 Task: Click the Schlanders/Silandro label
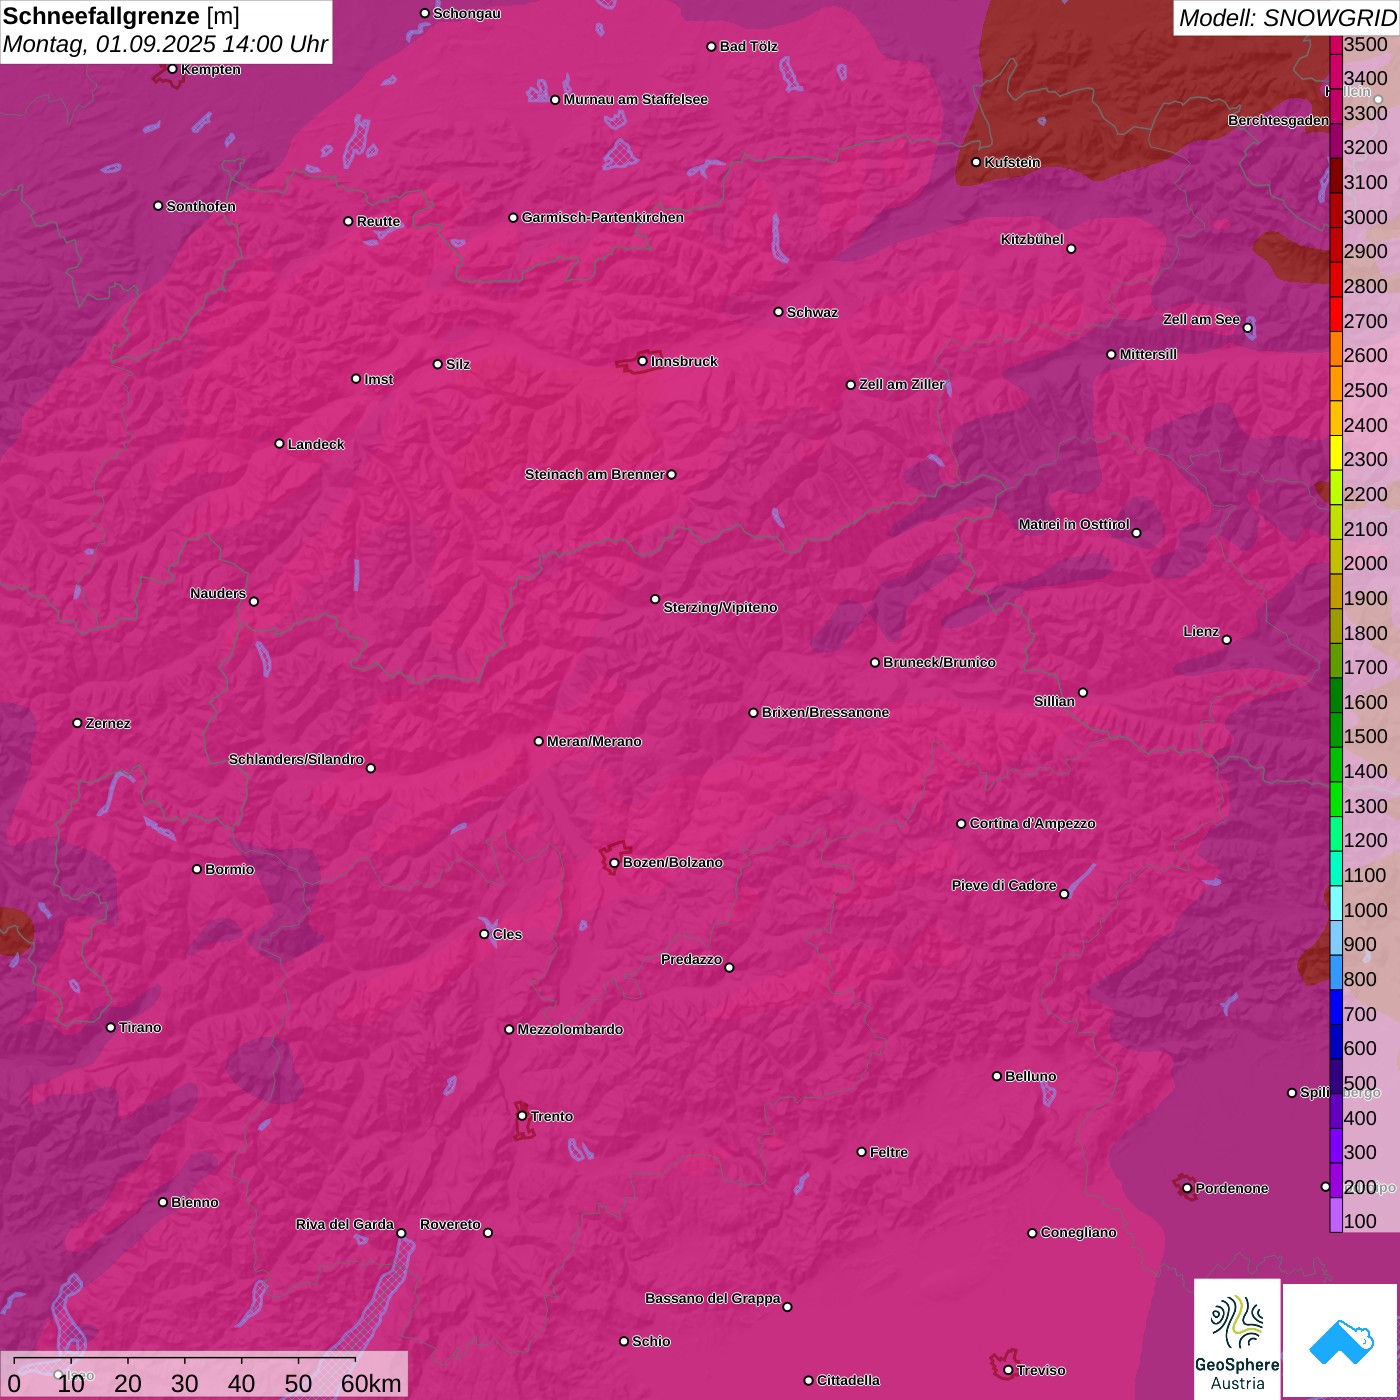(x=296, y=759)
